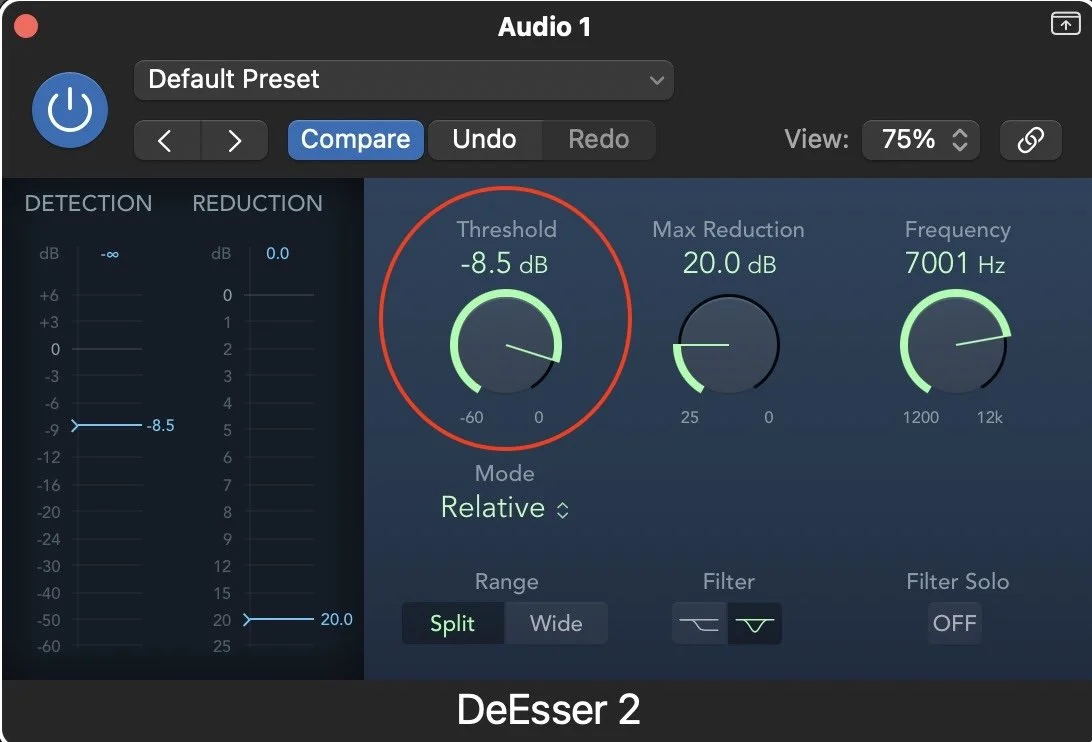Click the link chain icon button

[x=1031, y=140]
